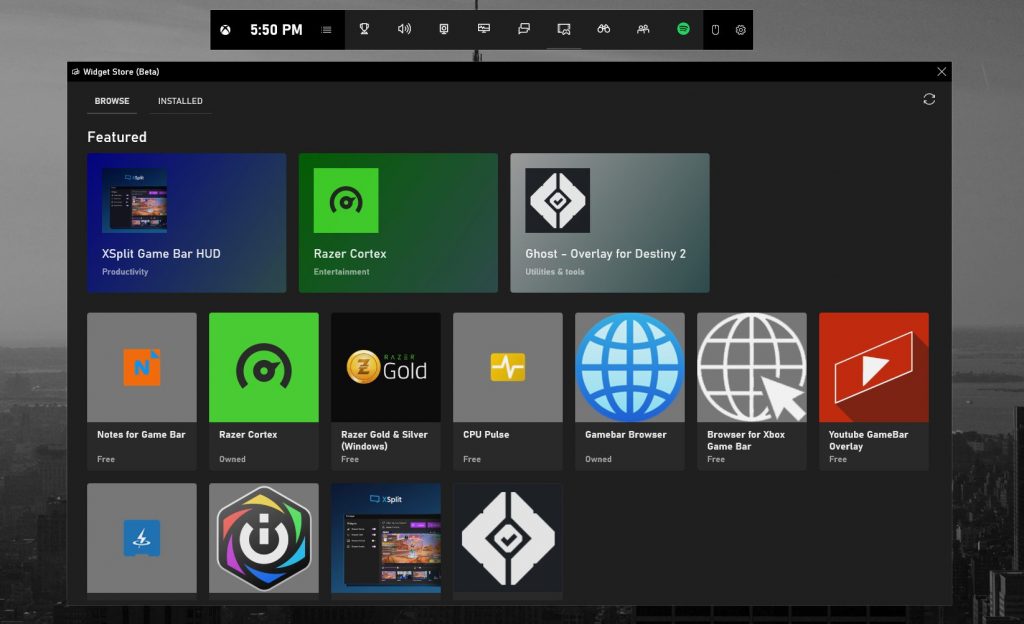Select 'Browser for Xbox Game Bar' title

pos(746,441)
